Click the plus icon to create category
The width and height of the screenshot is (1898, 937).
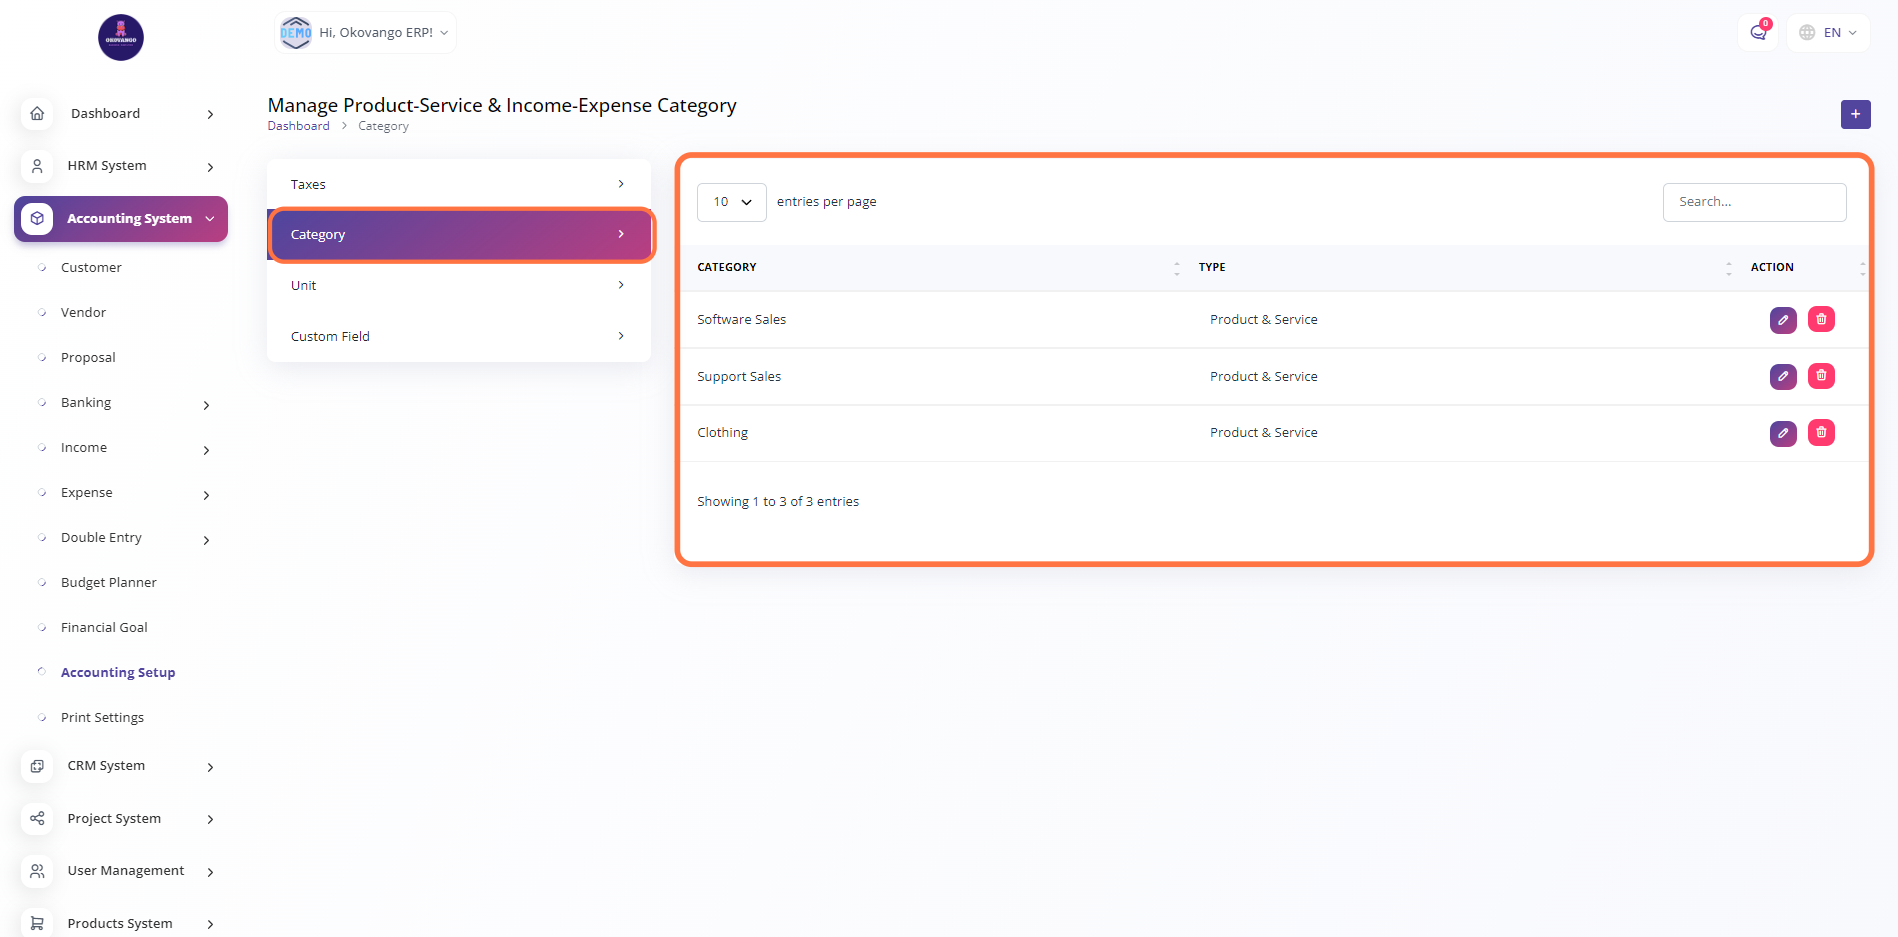point(1855,114)
